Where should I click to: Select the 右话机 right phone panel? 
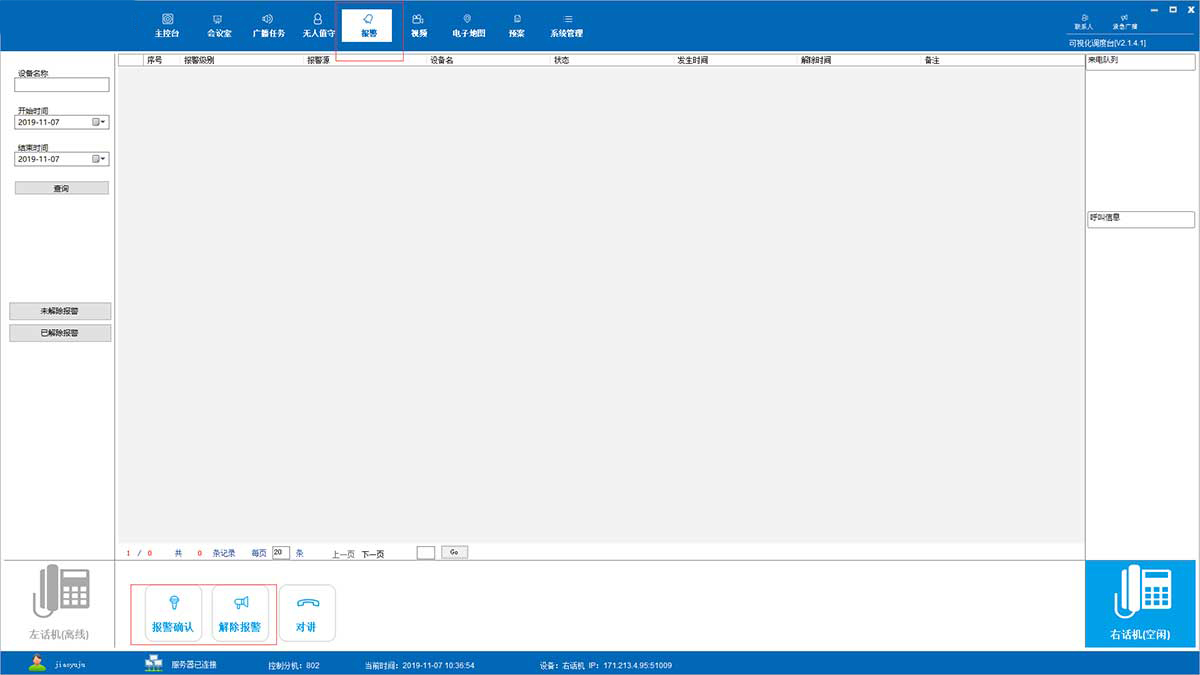point(1141,603)
